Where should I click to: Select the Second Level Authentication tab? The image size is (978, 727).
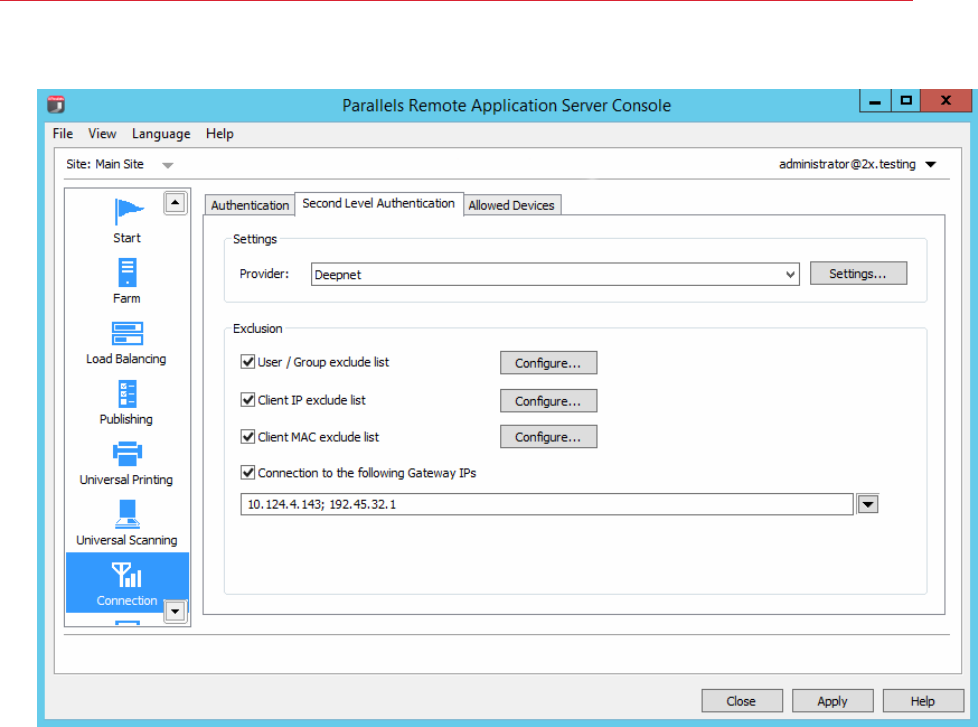click(x=379, y=203)
